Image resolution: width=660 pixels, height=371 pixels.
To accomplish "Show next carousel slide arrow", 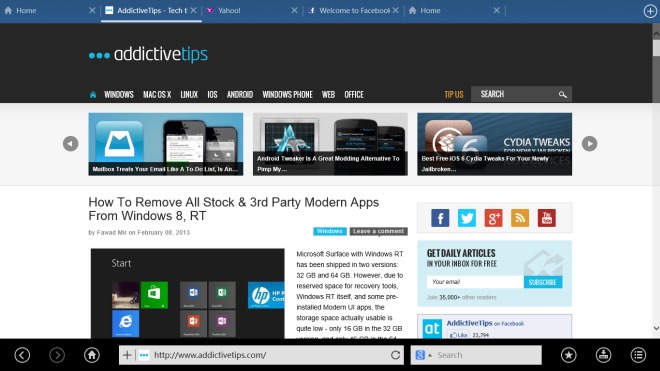I will click(589, 144).
